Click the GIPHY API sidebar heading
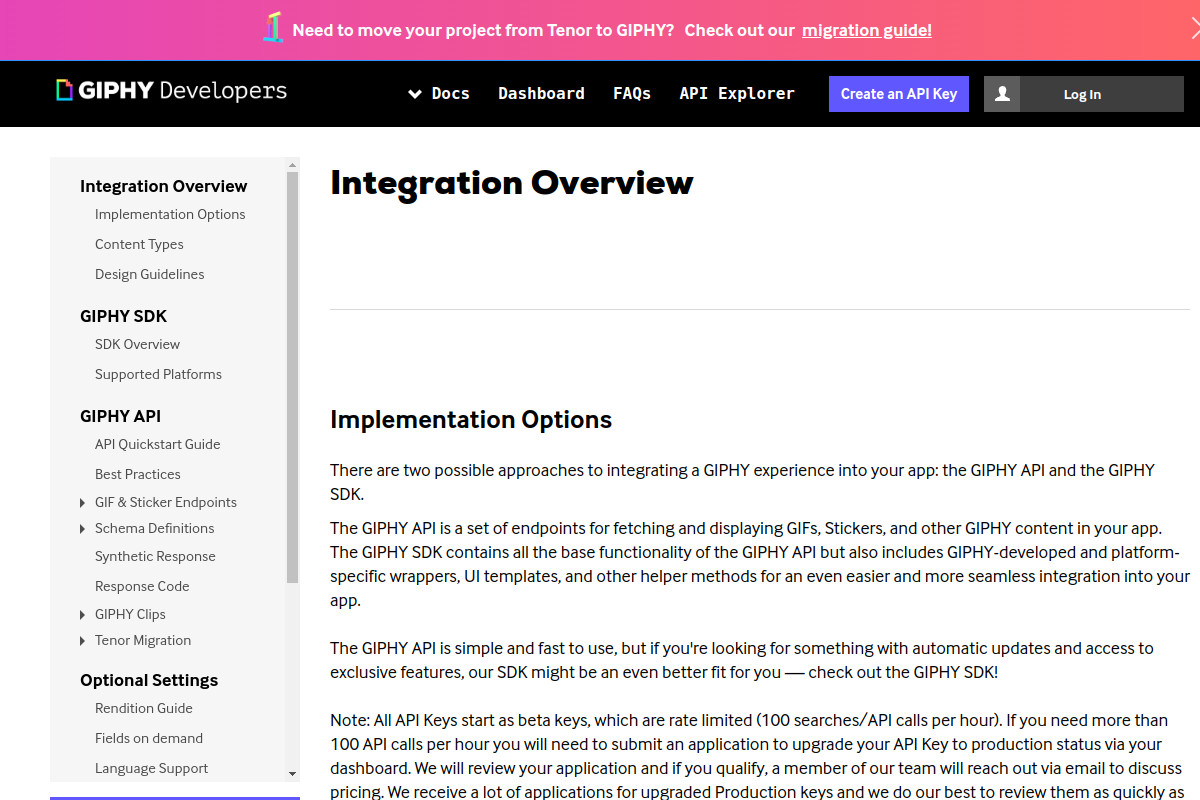The width and height of the screenshot is (1200, 800). pos(120,416)
